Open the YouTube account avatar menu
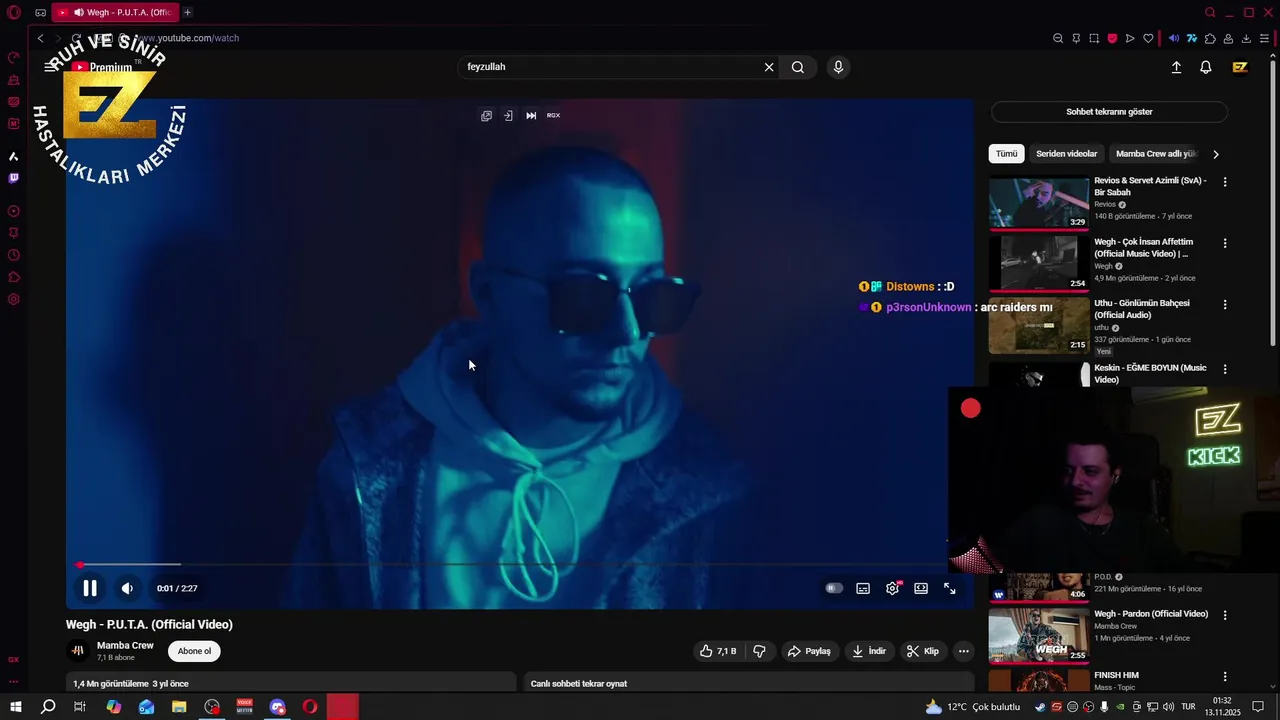The width and height of the screenshot is (1280, 720). tap(1240, 67)
